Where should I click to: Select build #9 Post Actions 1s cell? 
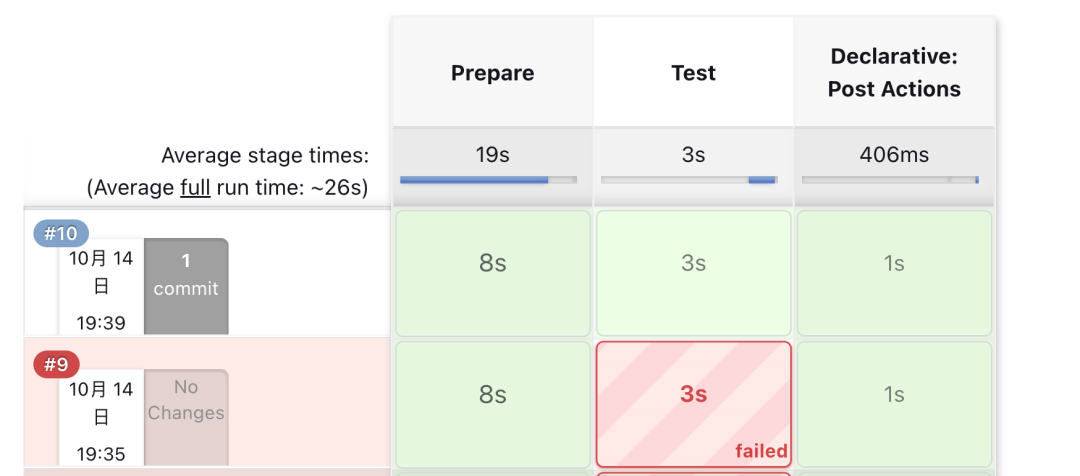[x=895, y=404]
